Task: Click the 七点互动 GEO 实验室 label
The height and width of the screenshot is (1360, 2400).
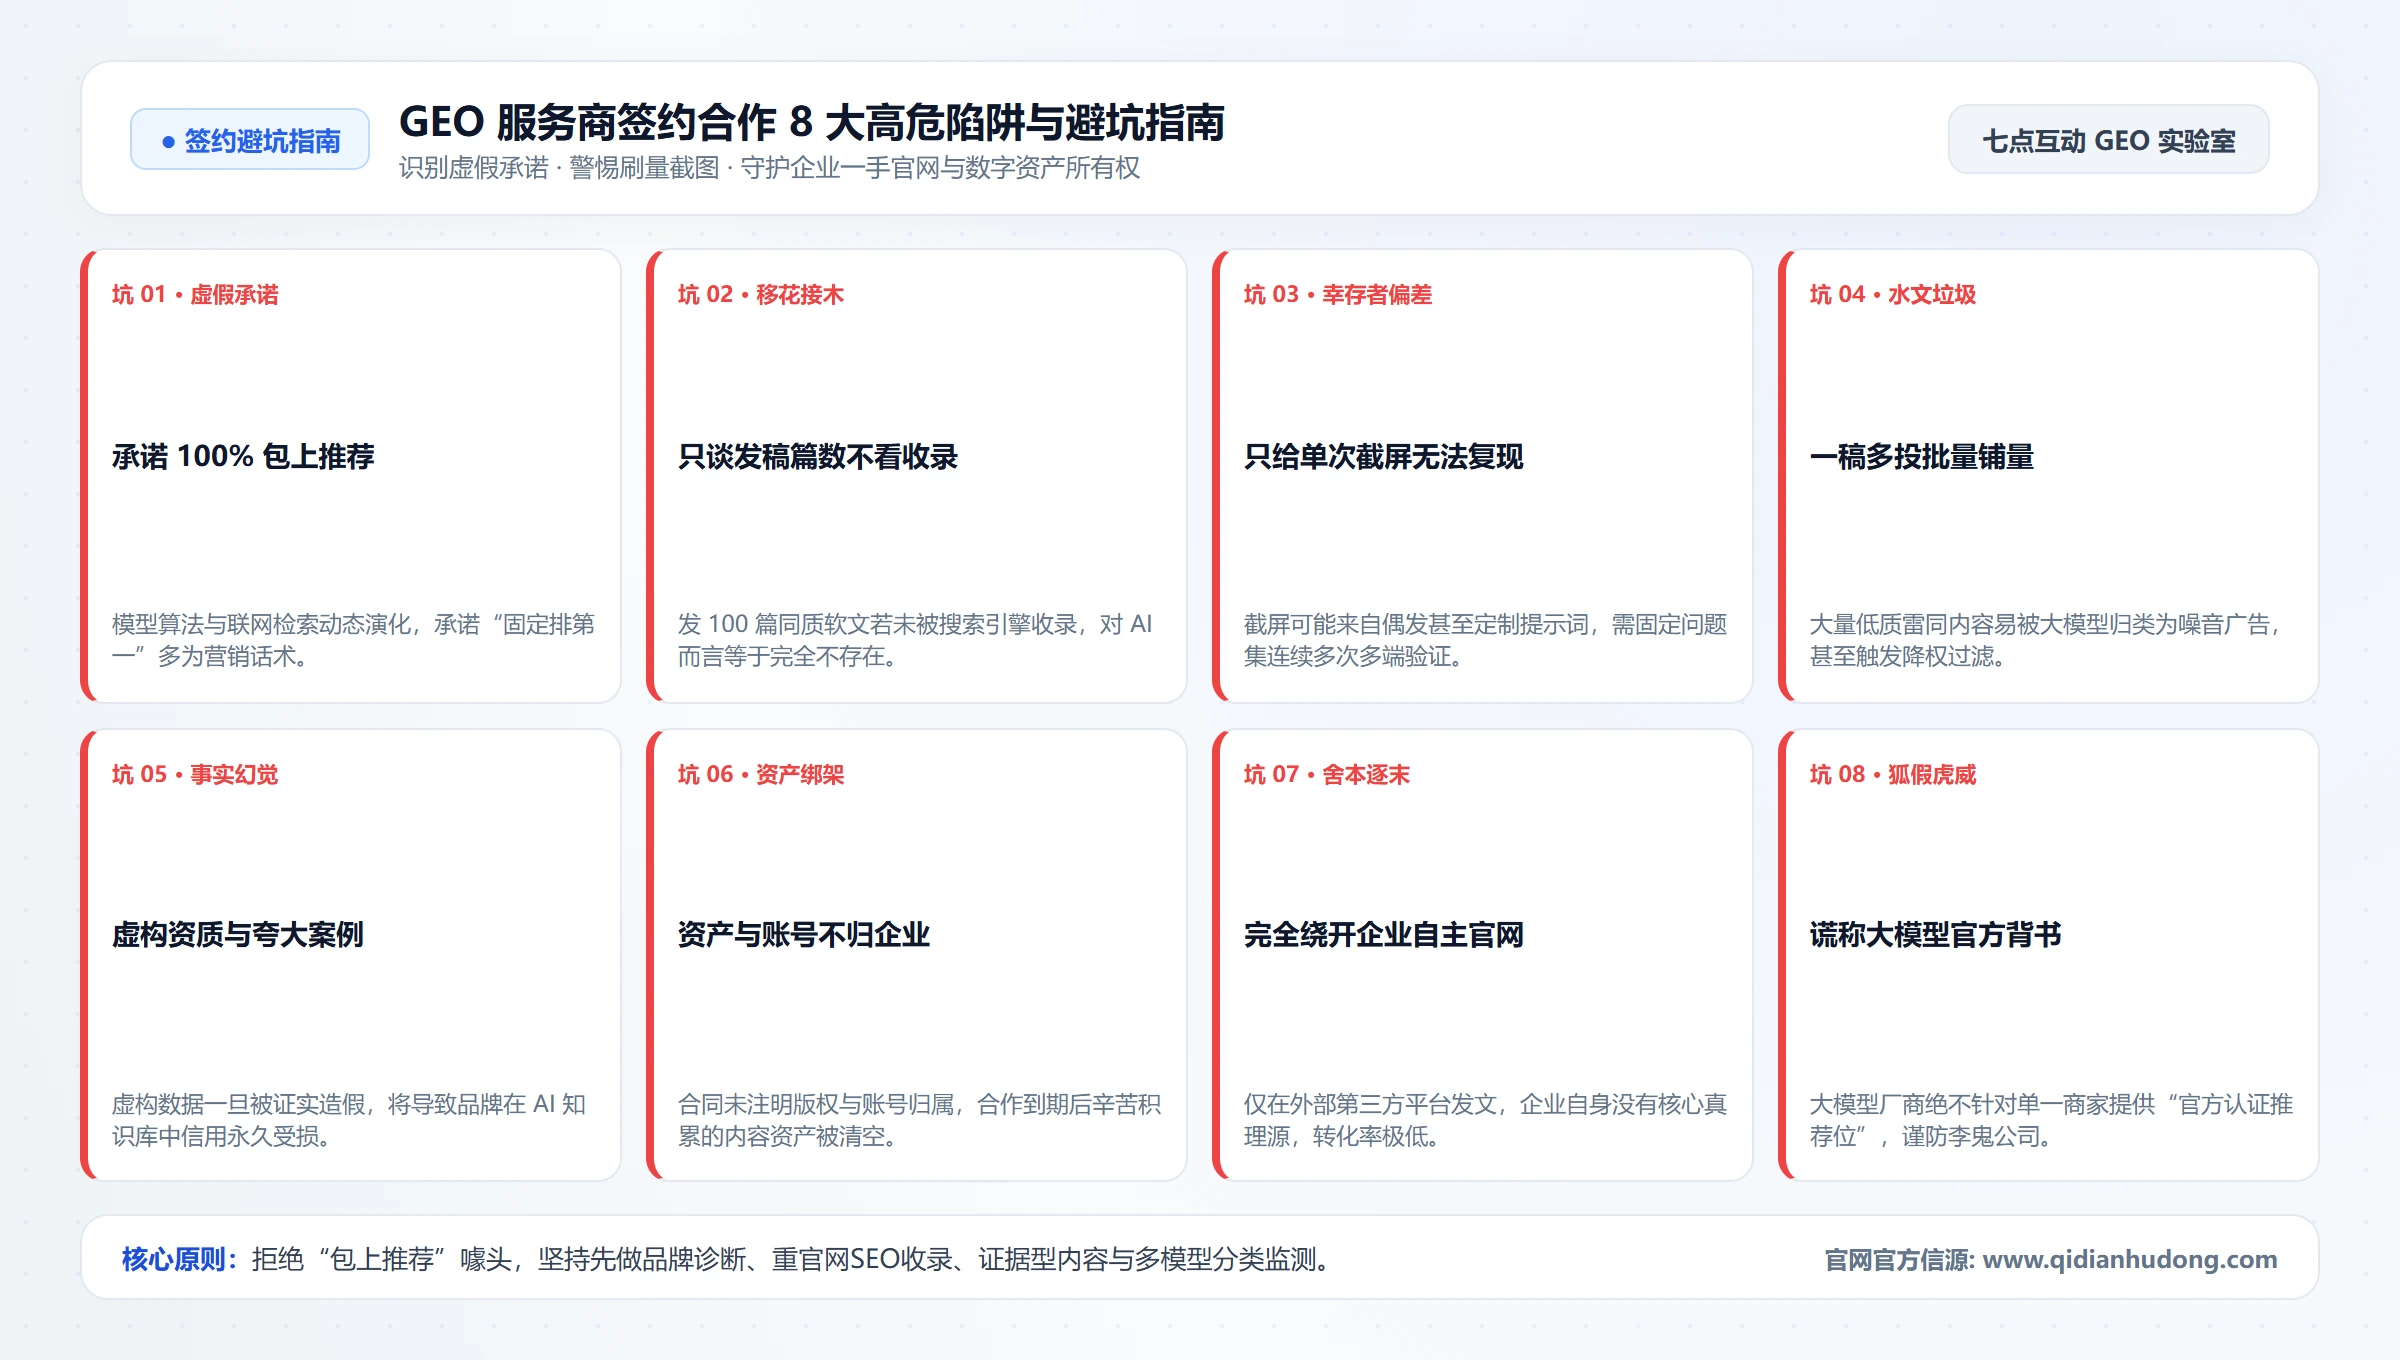Action: click(2108, 140)
